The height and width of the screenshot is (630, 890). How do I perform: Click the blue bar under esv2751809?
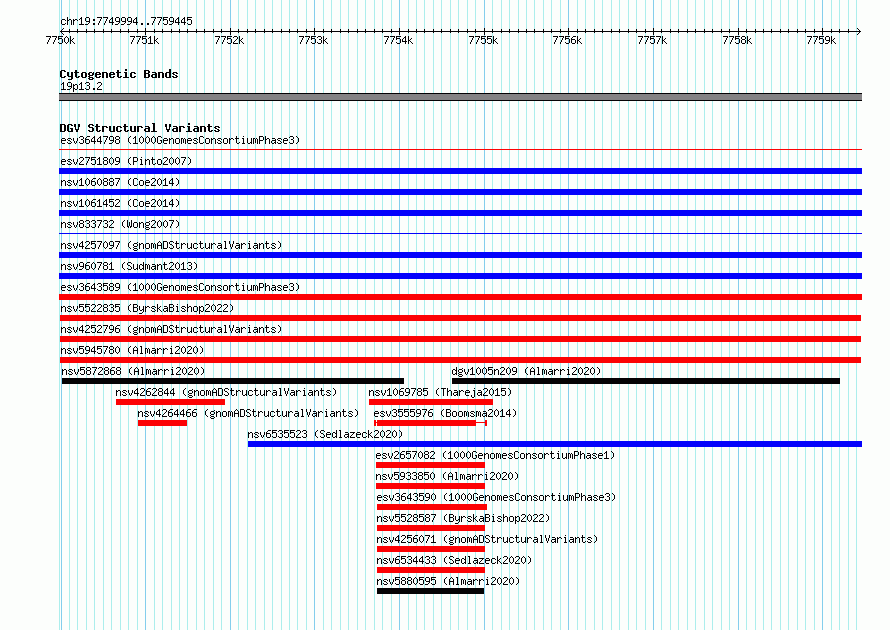(x=460, y=171)
